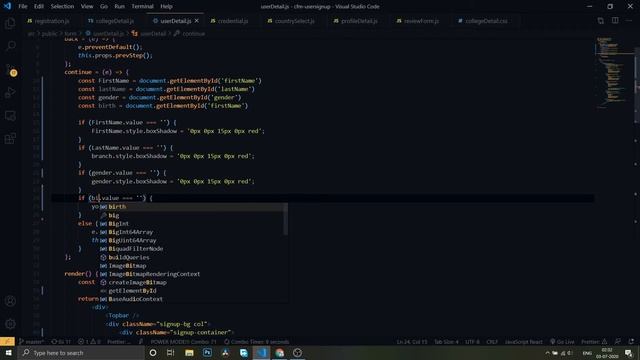640x360 pixels.
Task: Open Photoshop from the taskbar
Action: click(207, 353)
